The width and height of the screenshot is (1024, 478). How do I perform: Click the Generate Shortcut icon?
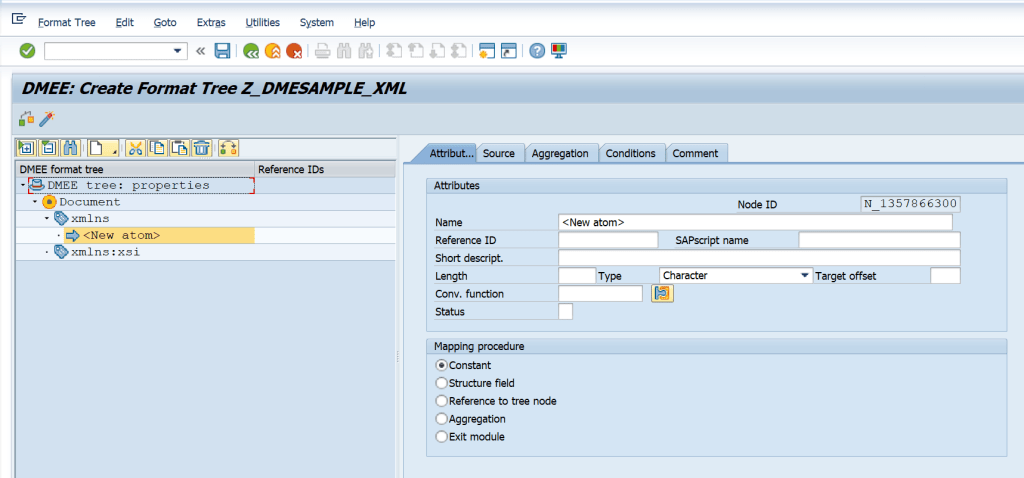point(508,51)
